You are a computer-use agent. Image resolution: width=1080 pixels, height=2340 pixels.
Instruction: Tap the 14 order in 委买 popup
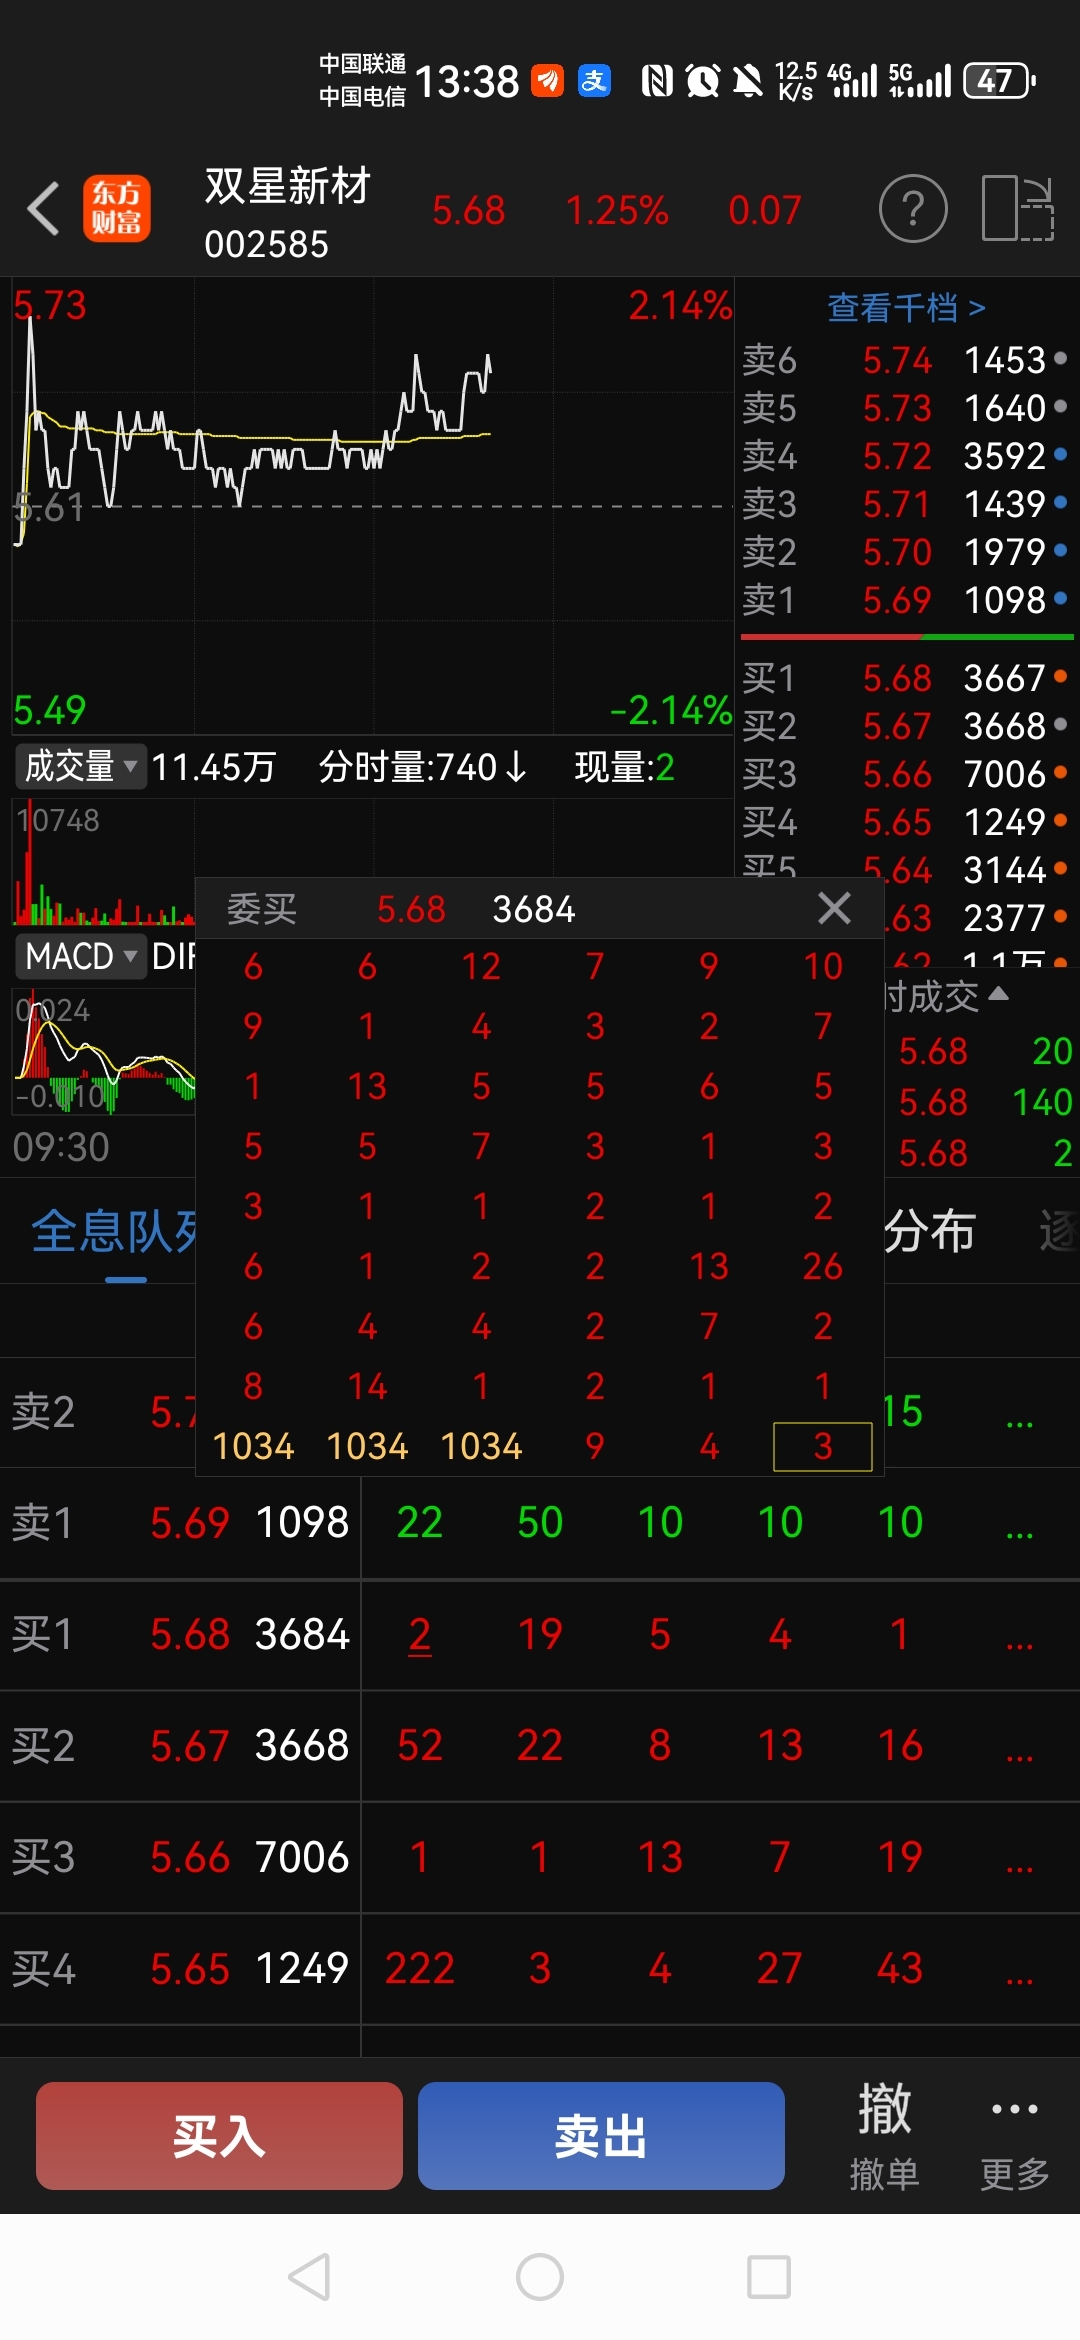coord(367,1387)
